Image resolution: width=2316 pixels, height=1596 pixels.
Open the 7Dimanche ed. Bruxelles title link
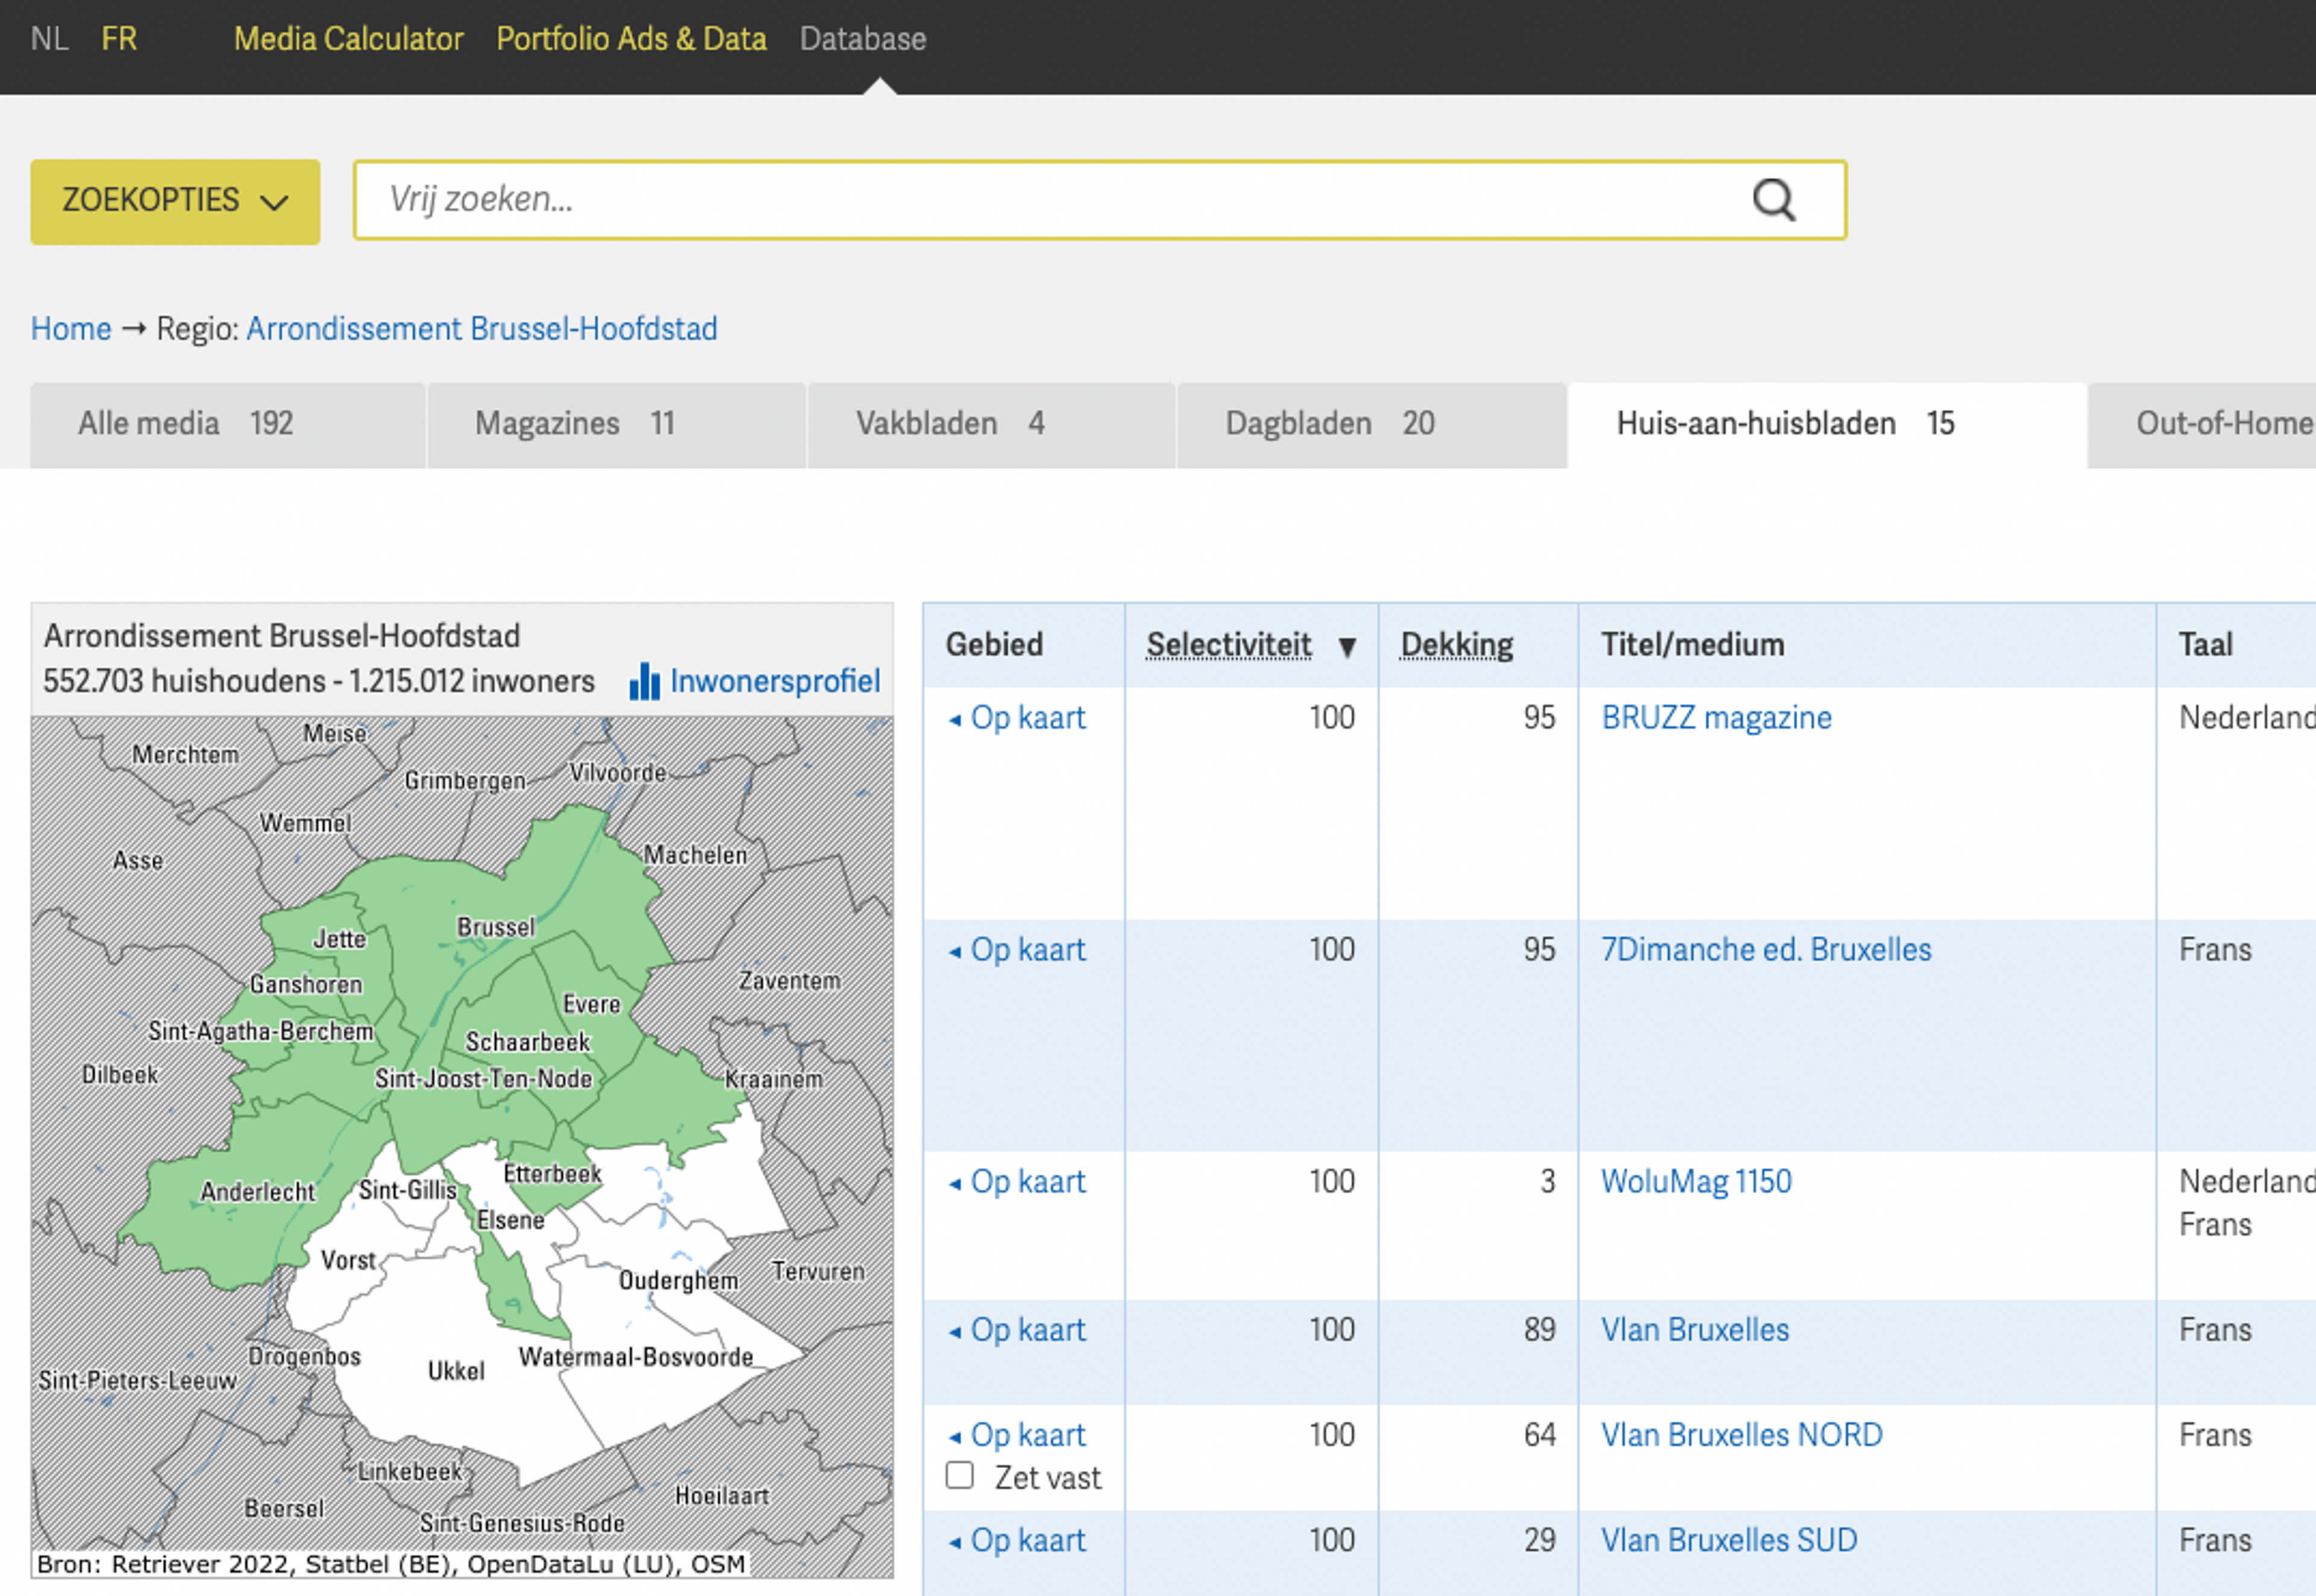(x=1765, y=949)
